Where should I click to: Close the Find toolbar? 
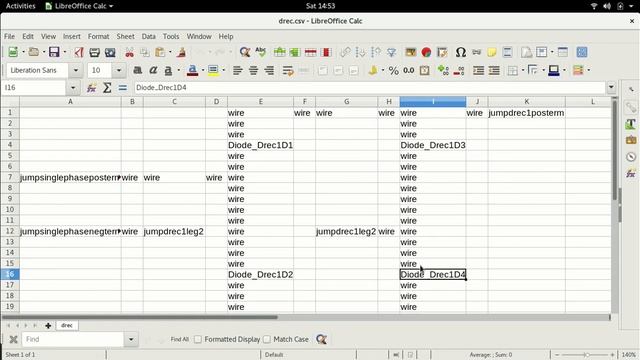13,339
